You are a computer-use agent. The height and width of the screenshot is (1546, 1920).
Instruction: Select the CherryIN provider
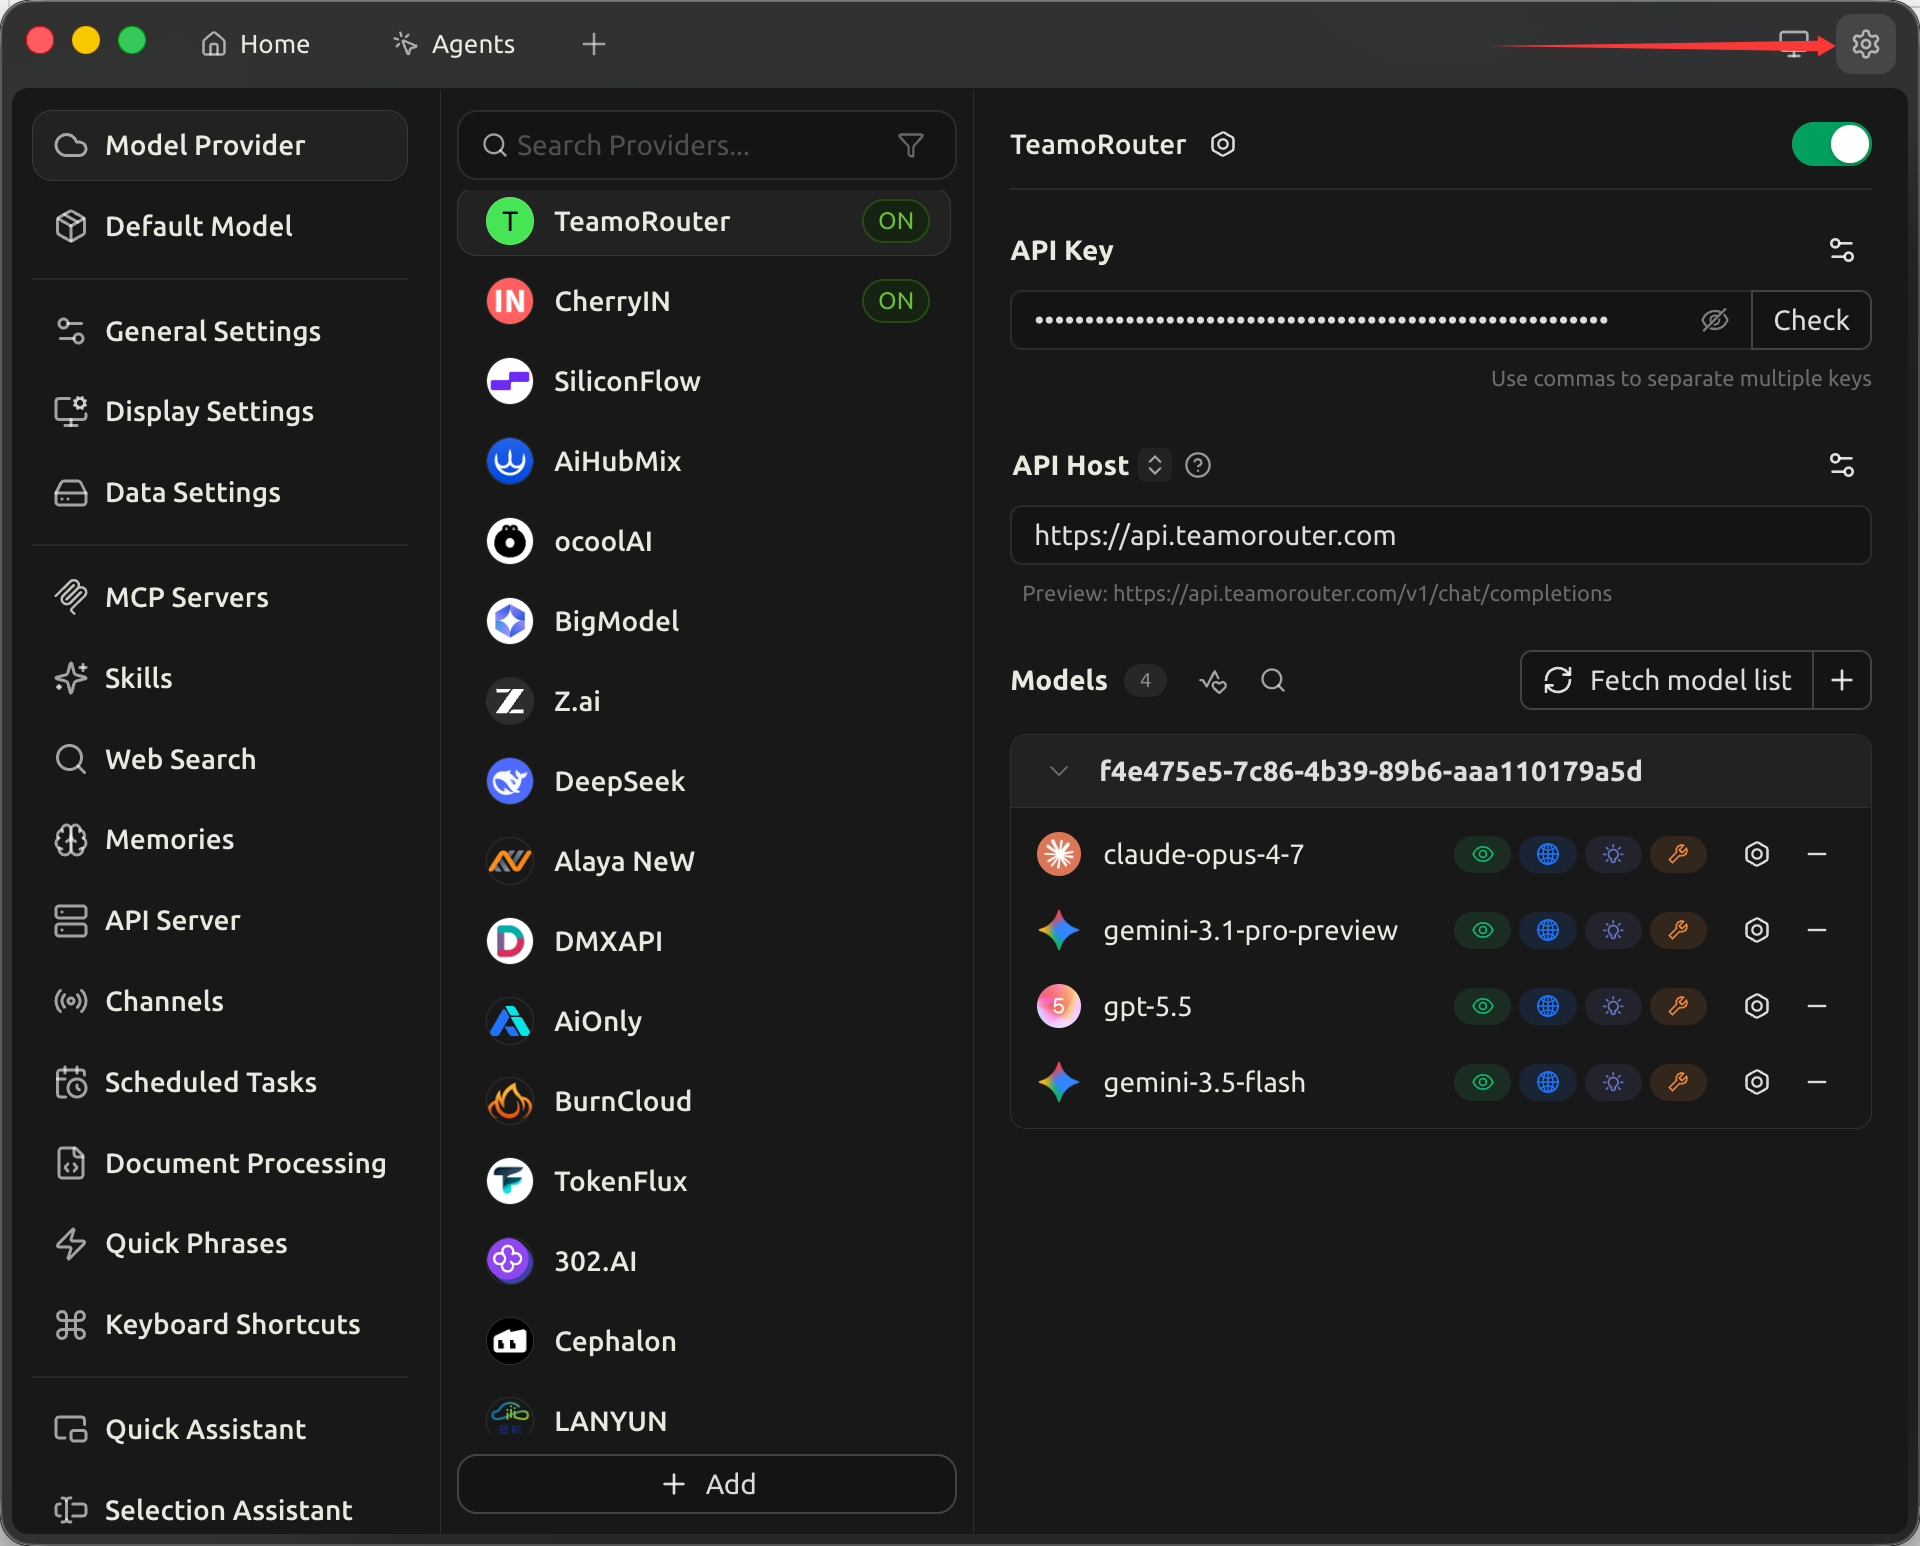704,301
